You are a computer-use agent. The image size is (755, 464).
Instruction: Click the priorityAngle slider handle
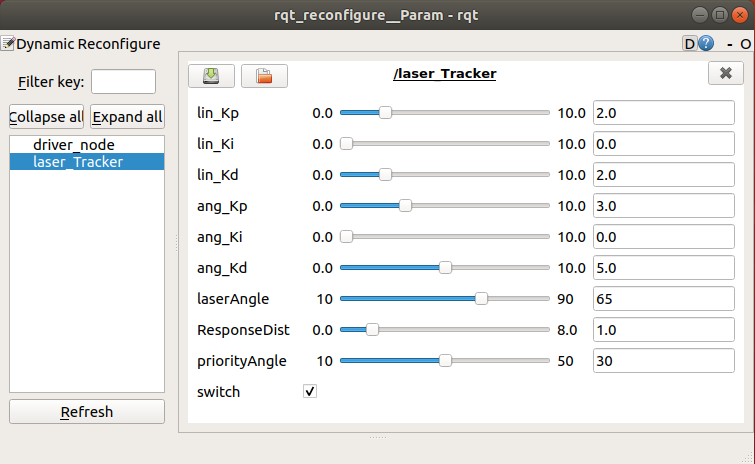[x=445, y=361]
